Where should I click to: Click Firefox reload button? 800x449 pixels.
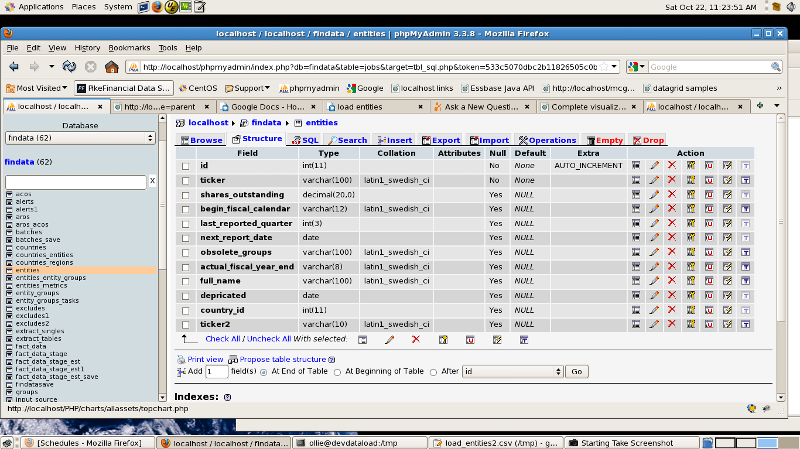69,67
